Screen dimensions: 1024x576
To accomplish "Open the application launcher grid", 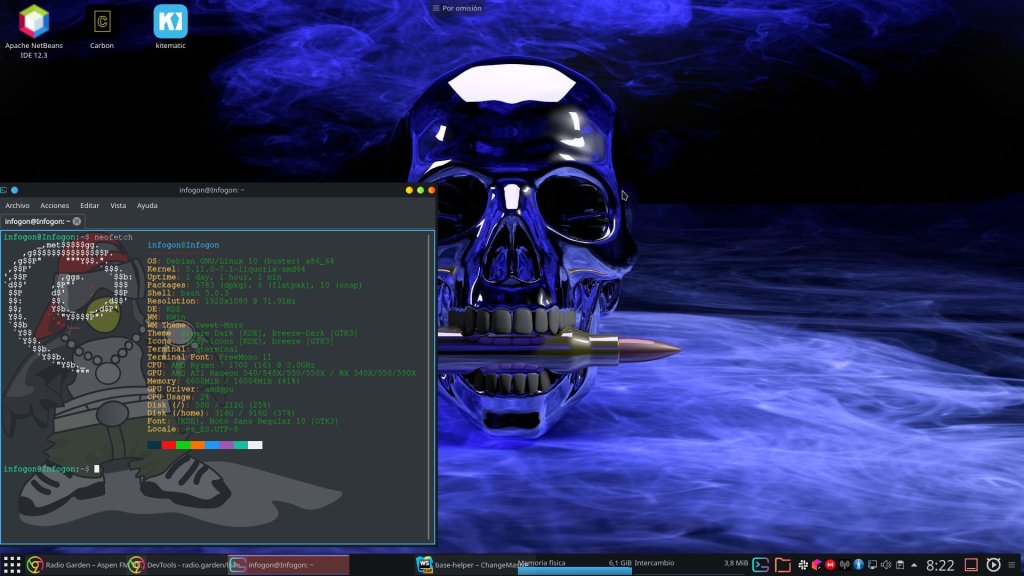I will [x=12, y=565].
